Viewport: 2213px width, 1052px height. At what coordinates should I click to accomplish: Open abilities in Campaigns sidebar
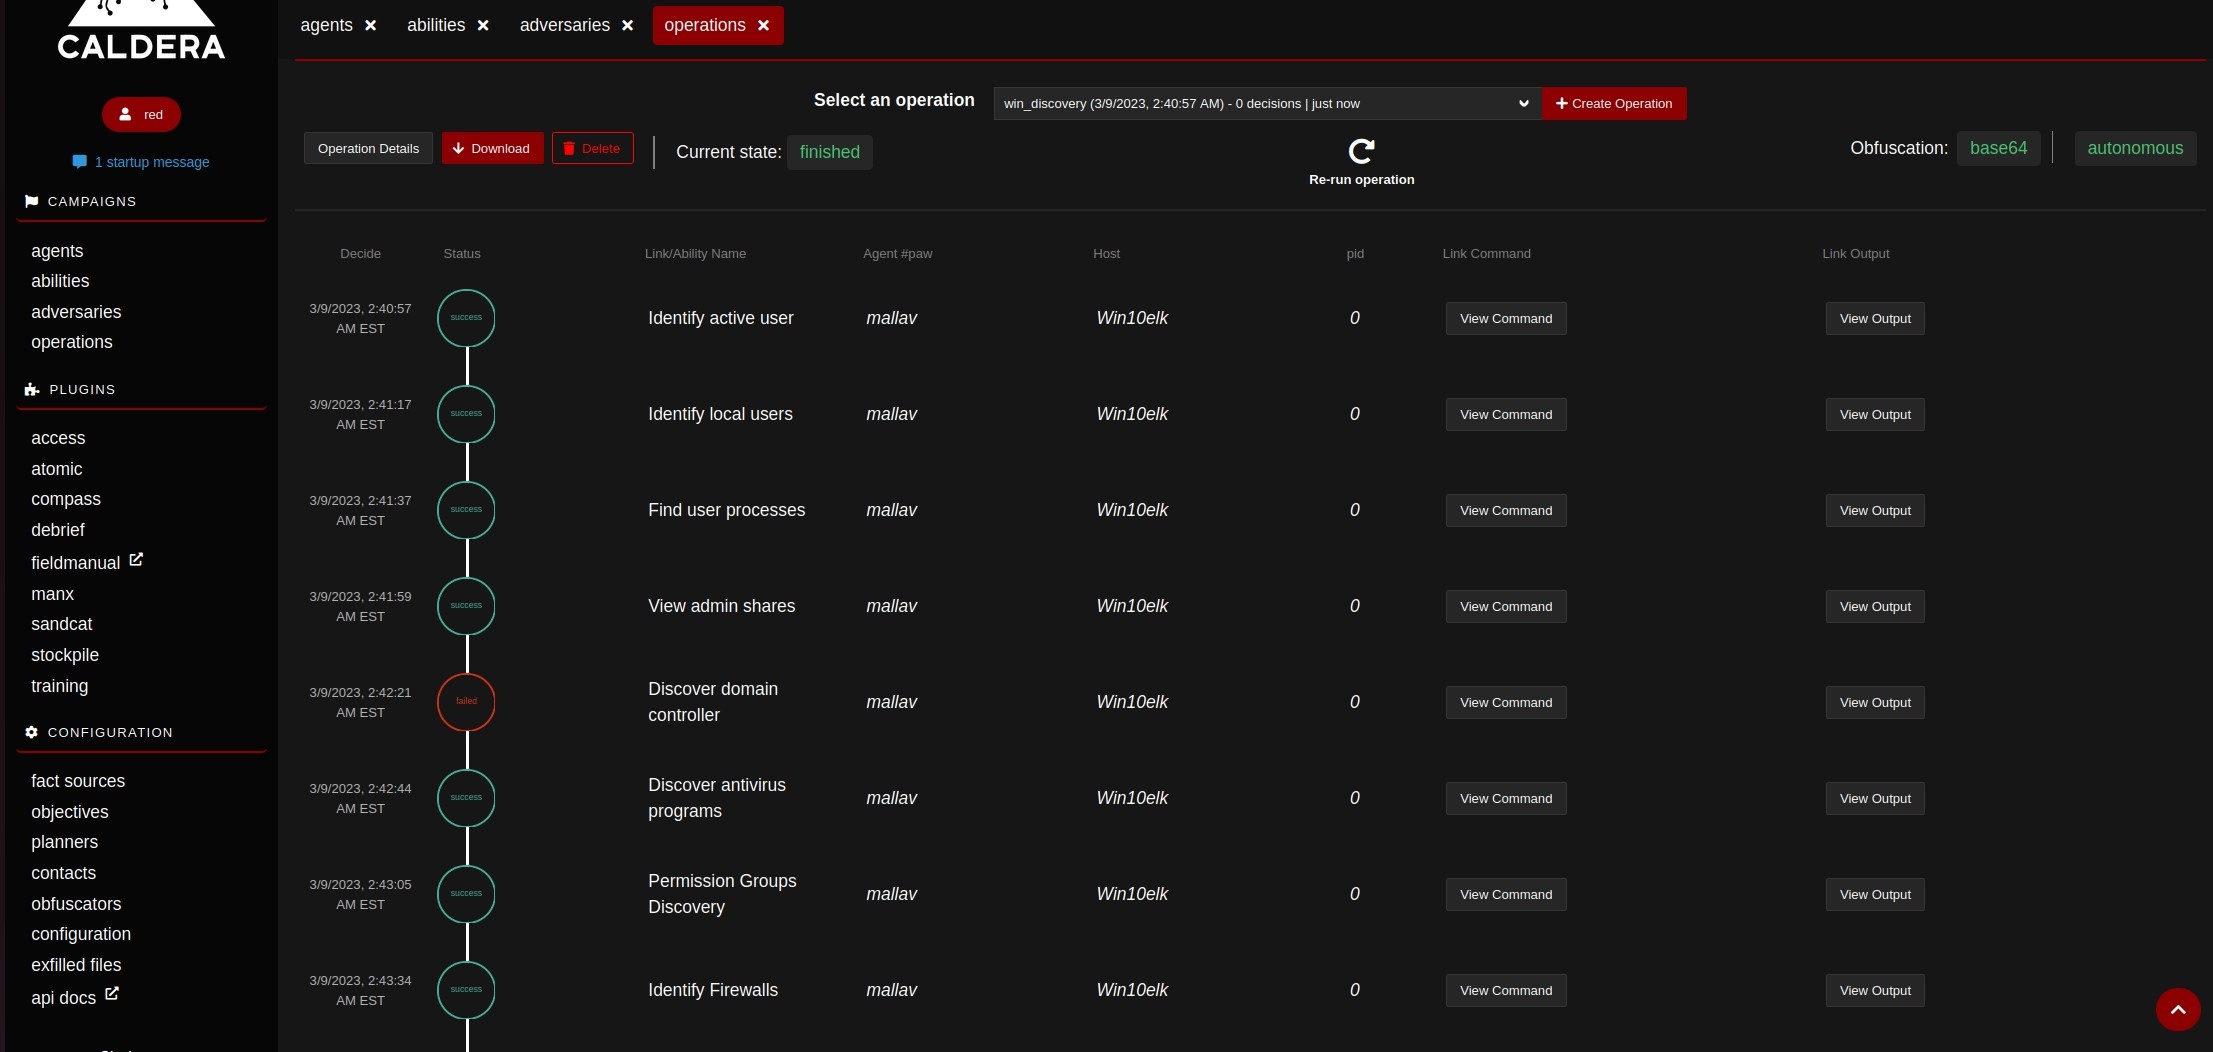point(60,281)
